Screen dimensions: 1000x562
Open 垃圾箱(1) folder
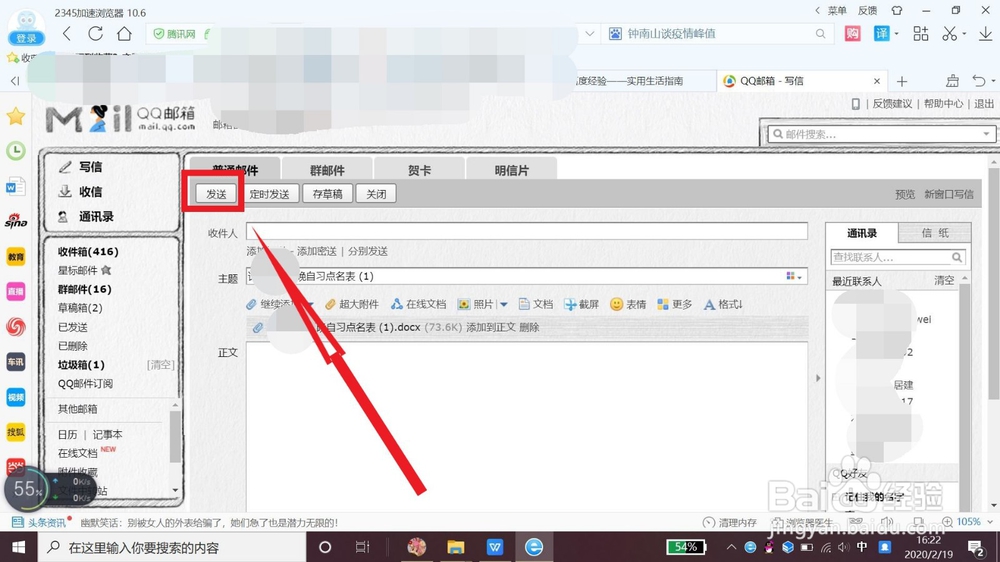point(81,365)
